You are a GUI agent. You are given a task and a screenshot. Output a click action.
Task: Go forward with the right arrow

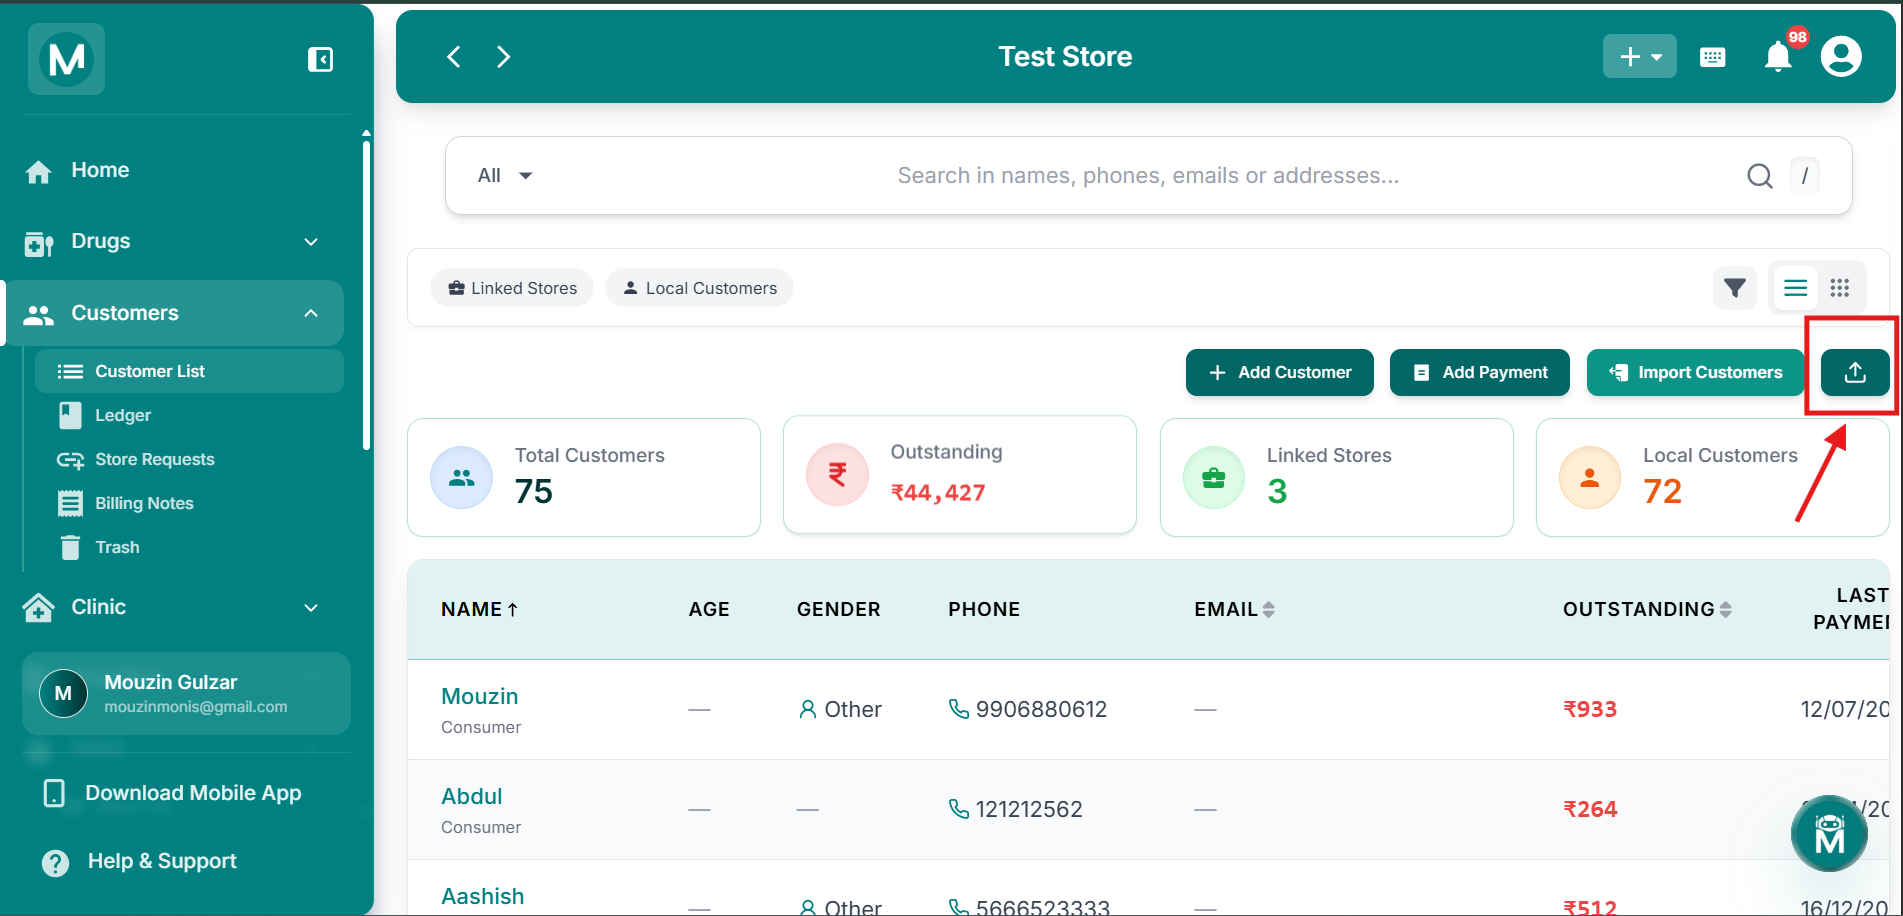[503, 57]
